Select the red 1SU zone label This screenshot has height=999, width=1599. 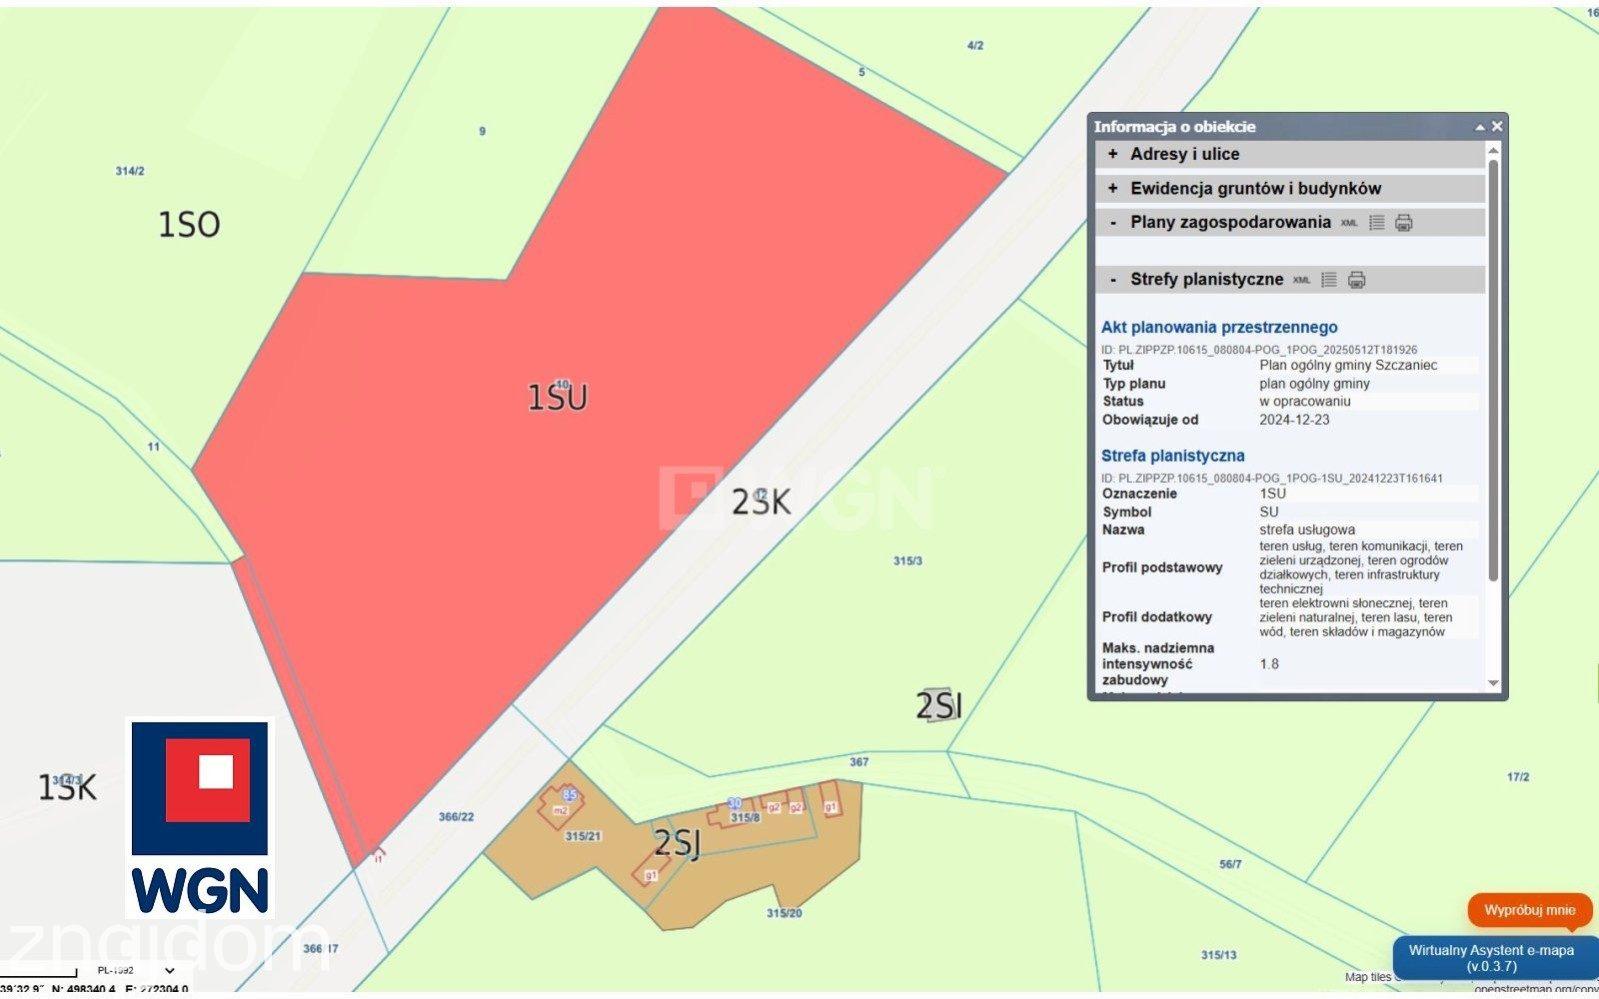coord(558,397)
